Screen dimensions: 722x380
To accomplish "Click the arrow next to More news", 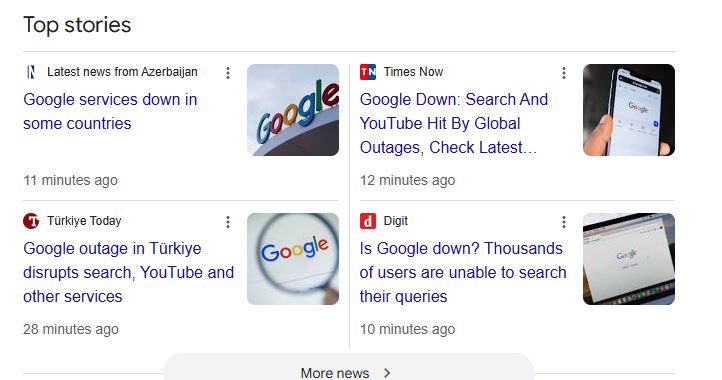I will coord(387,373).
